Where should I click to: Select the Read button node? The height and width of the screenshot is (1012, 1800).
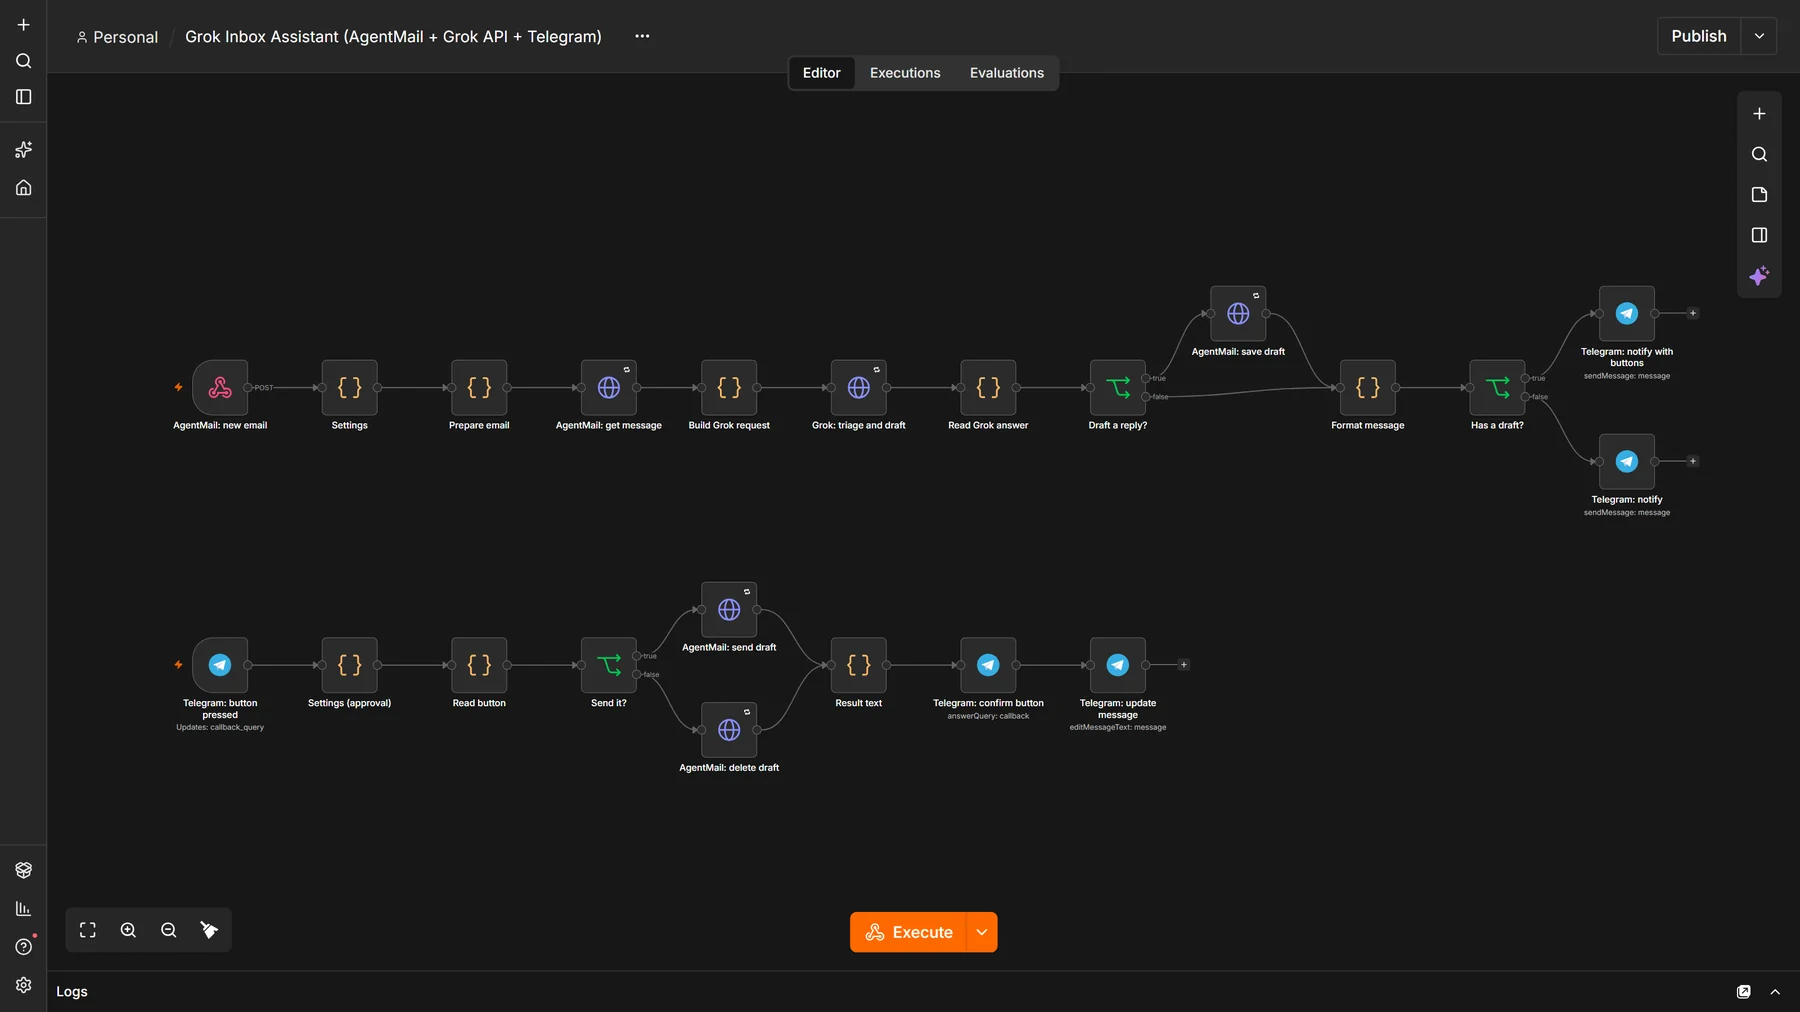pyautogui.click(x=479, y=665)
